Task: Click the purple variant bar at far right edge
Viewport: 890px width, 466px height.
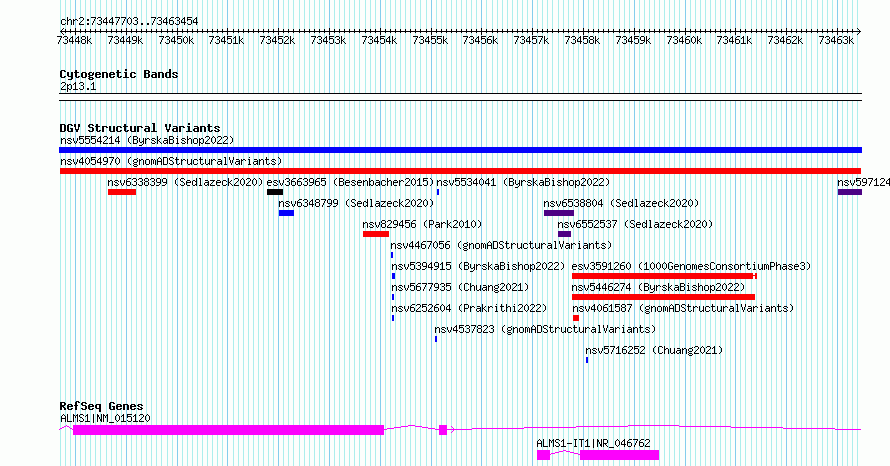Action: (x=850, y=192)
